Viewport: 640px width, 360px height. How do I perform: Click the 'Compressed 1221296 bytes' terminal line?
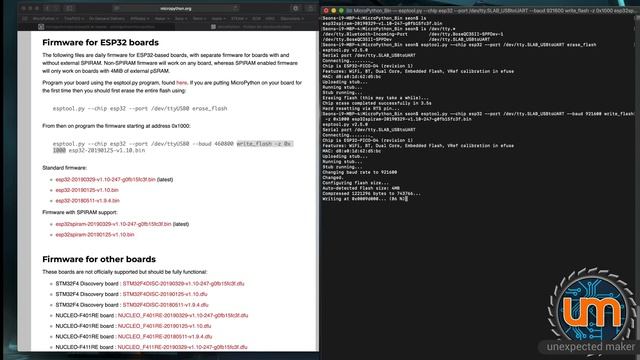371,193
